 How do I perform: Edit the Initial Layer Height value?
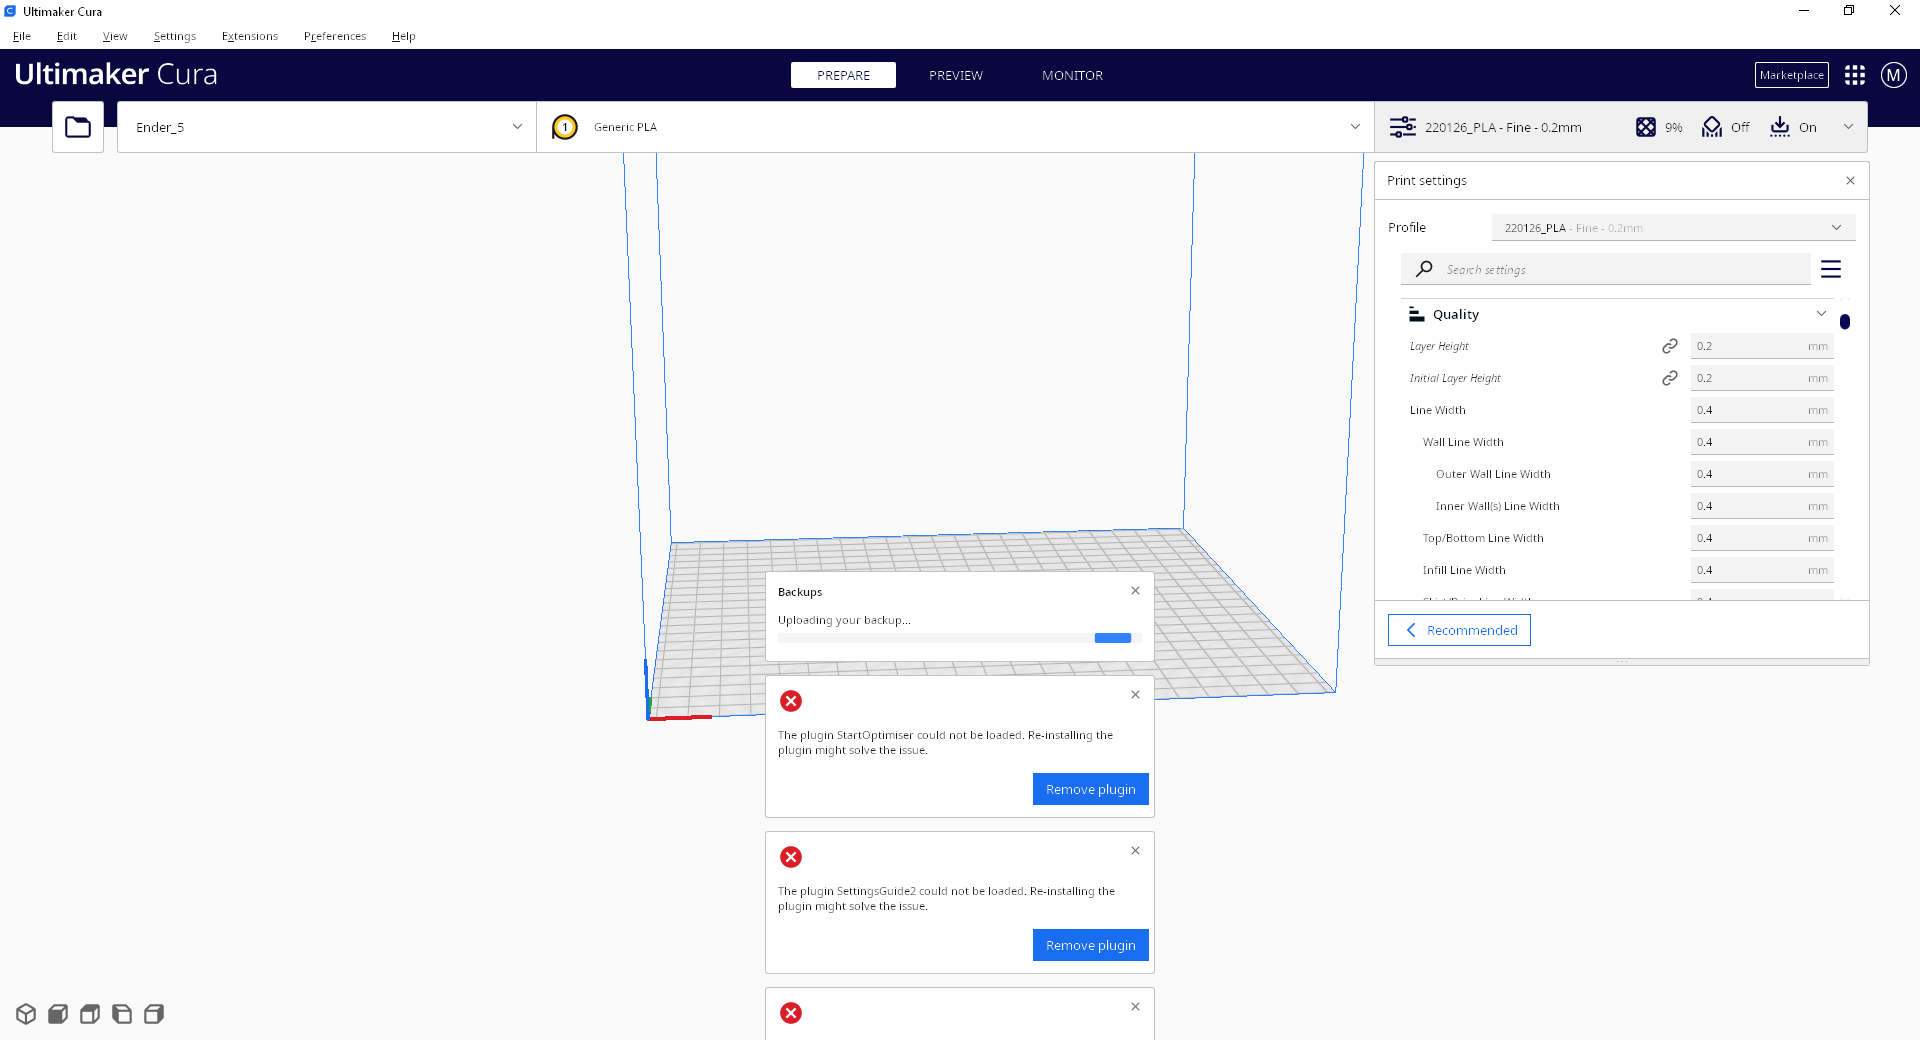[x=1762, y=378]
